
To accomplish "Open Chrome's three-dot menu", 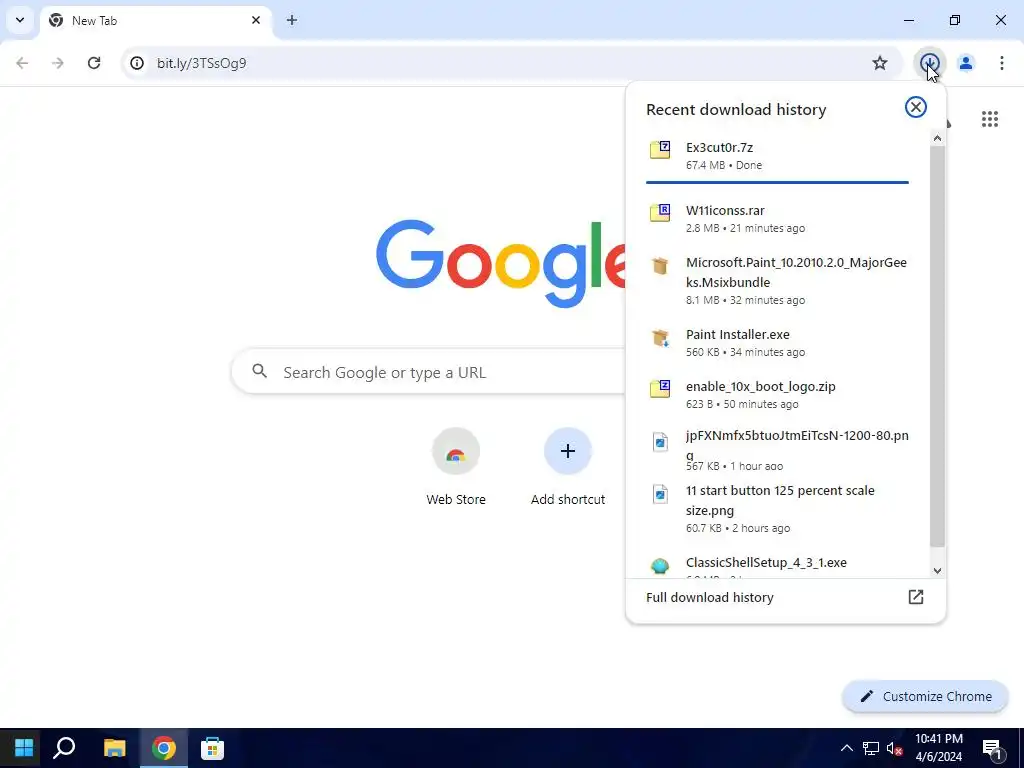I will pos(1001,63).
